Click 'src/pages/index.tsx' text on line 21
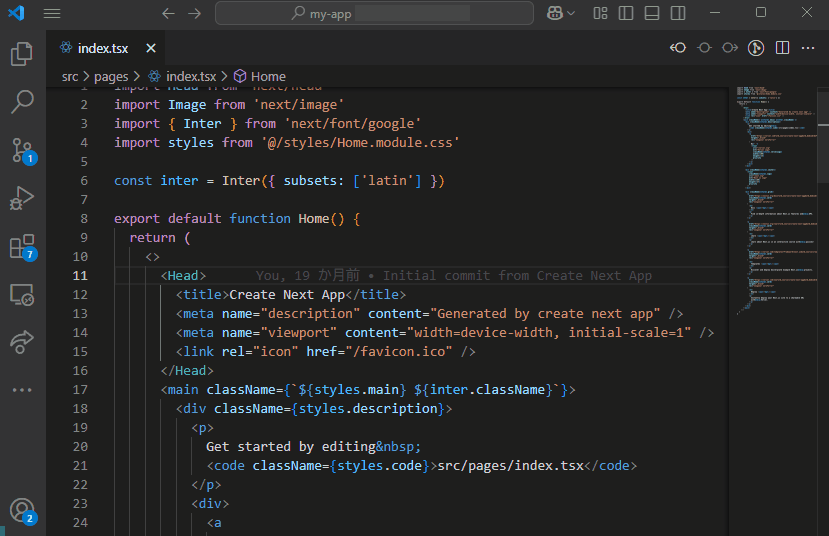 [511, 466]
